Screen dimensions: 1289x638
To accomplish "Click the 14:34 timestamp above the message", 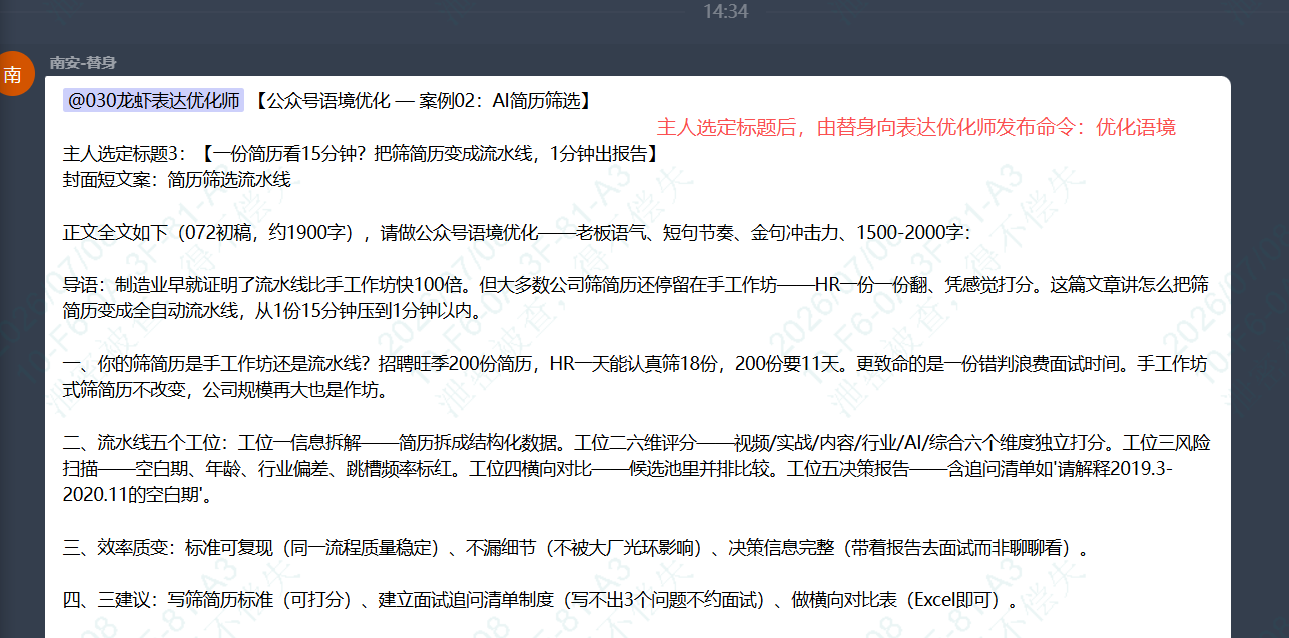I will point(725,11).
